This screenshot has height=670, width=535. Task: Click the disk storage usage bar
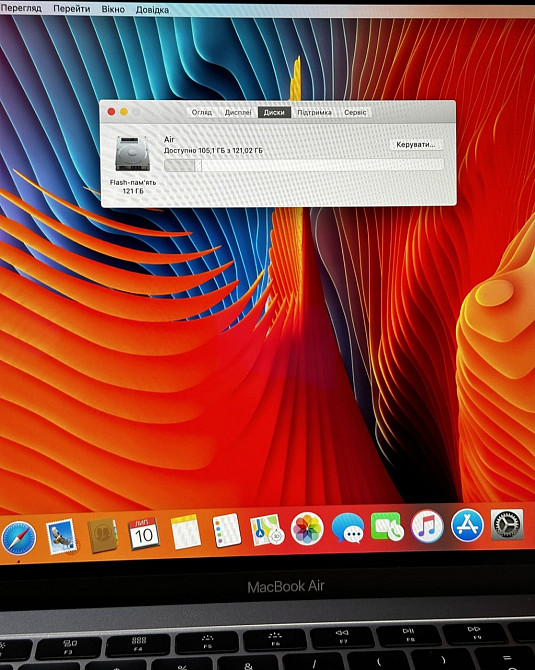click(x=304, y=165)
